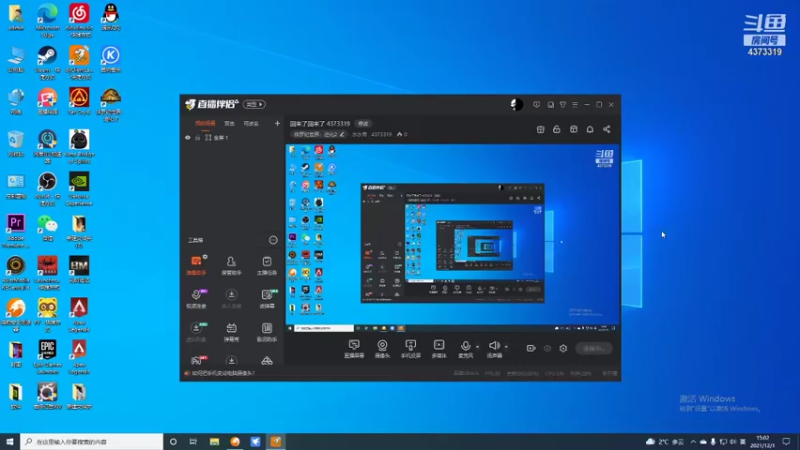The height and width of the screenshot is (450, 800).
Task: Add a screen capture source
Action: [x=354, y=349]
